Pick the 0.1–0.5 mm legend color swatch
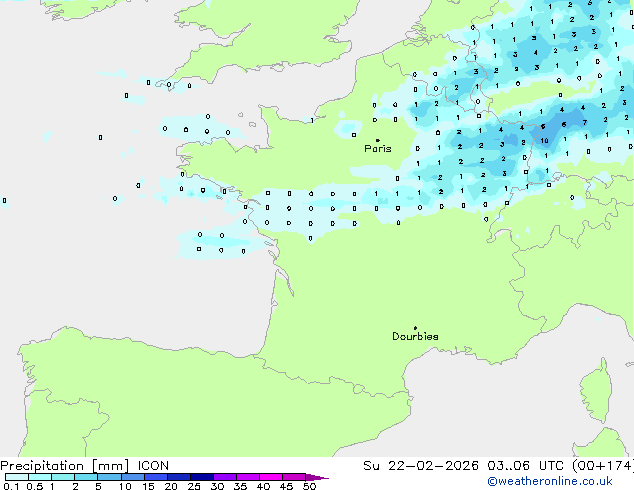The height and width of the screenshot is (490, 634). pos(17,477)
